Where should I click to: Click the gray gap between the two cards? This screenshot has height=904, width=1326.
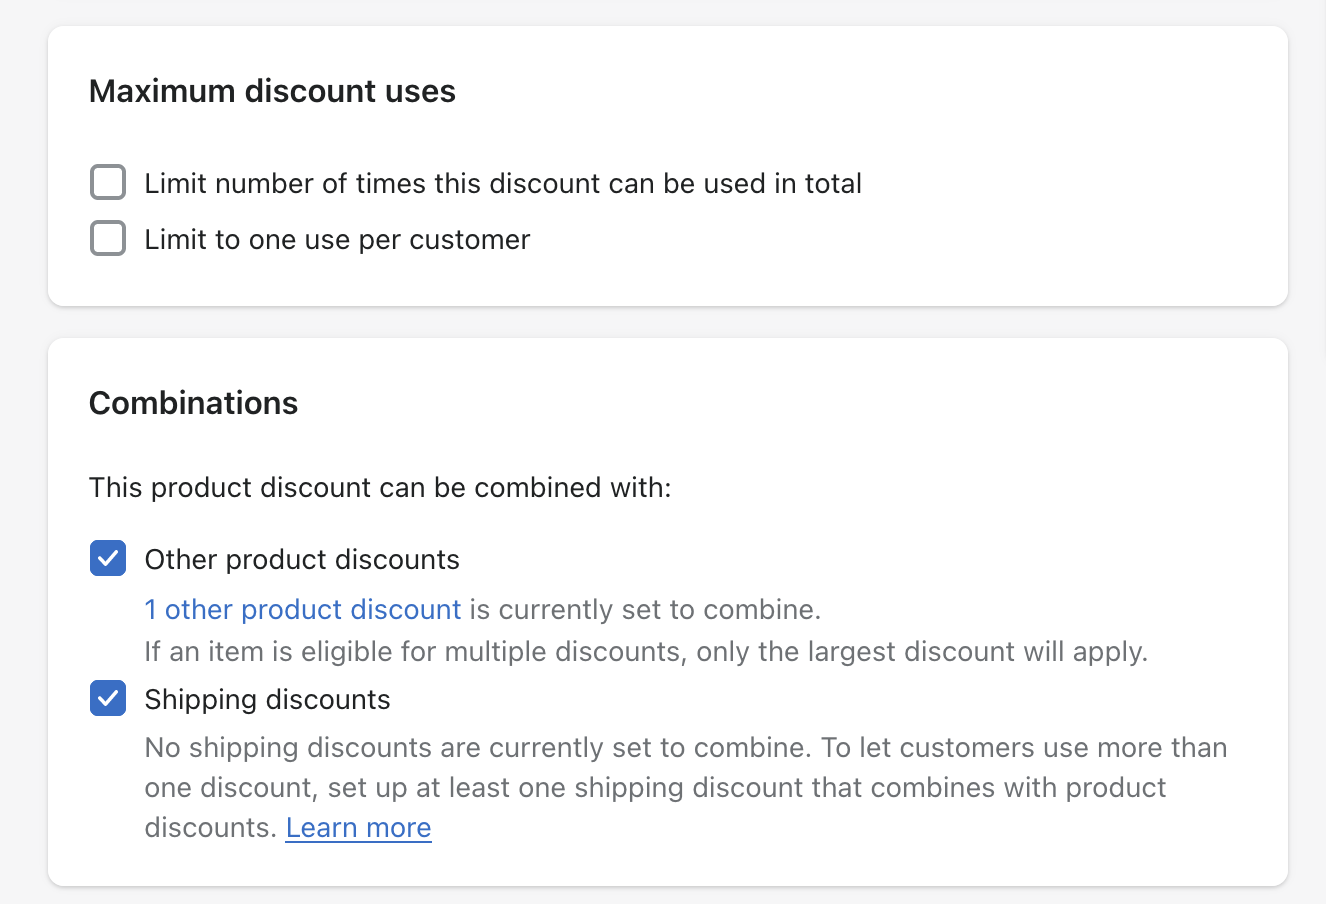tap(667, 322)
